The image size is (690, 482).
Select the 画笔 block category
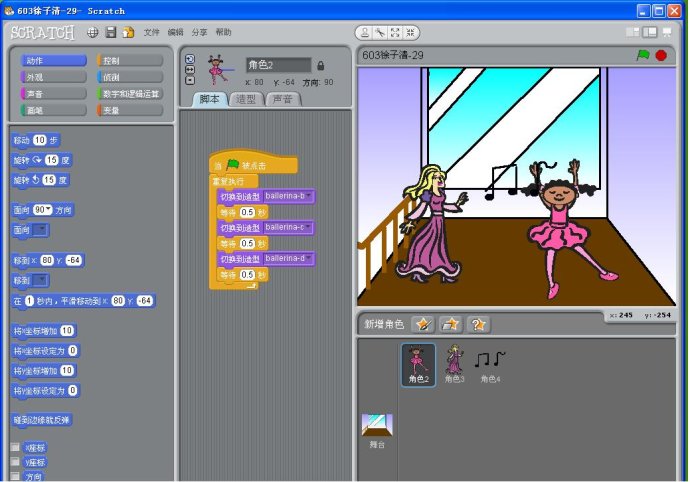point(54,110)
